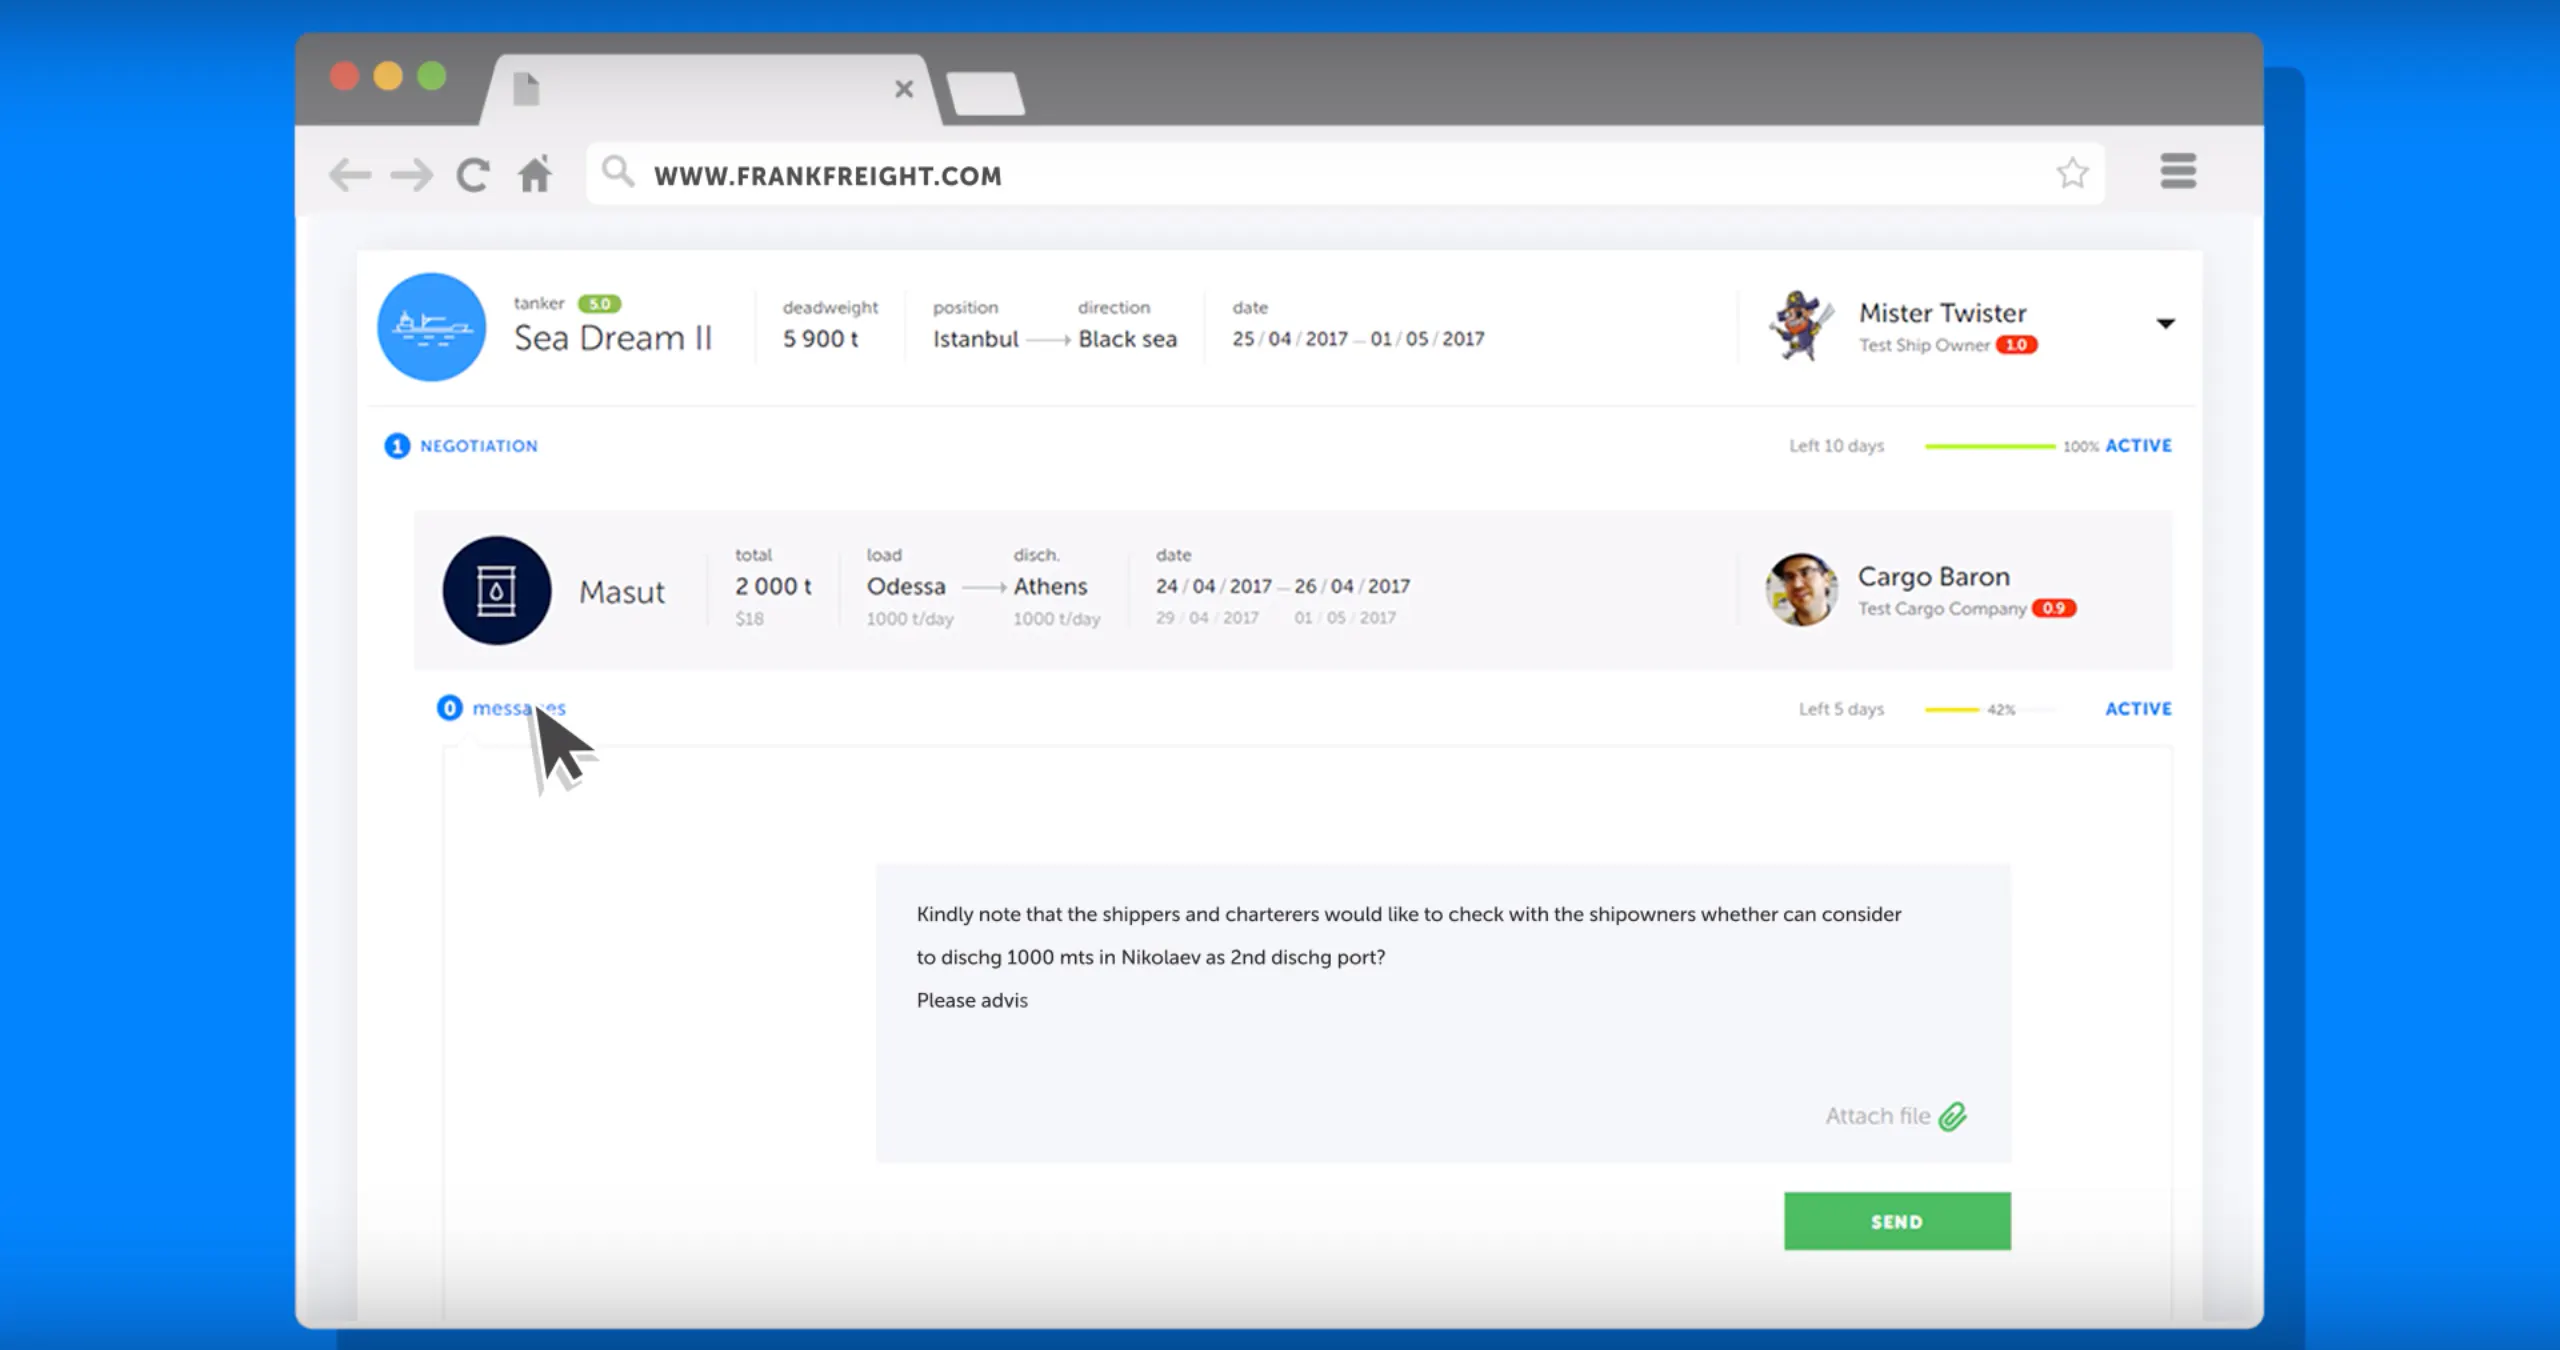The height and width of the screenshot is (1350, 2560).
Task: Click the Negotiation step 1 icon
Action: click(397, 446)
